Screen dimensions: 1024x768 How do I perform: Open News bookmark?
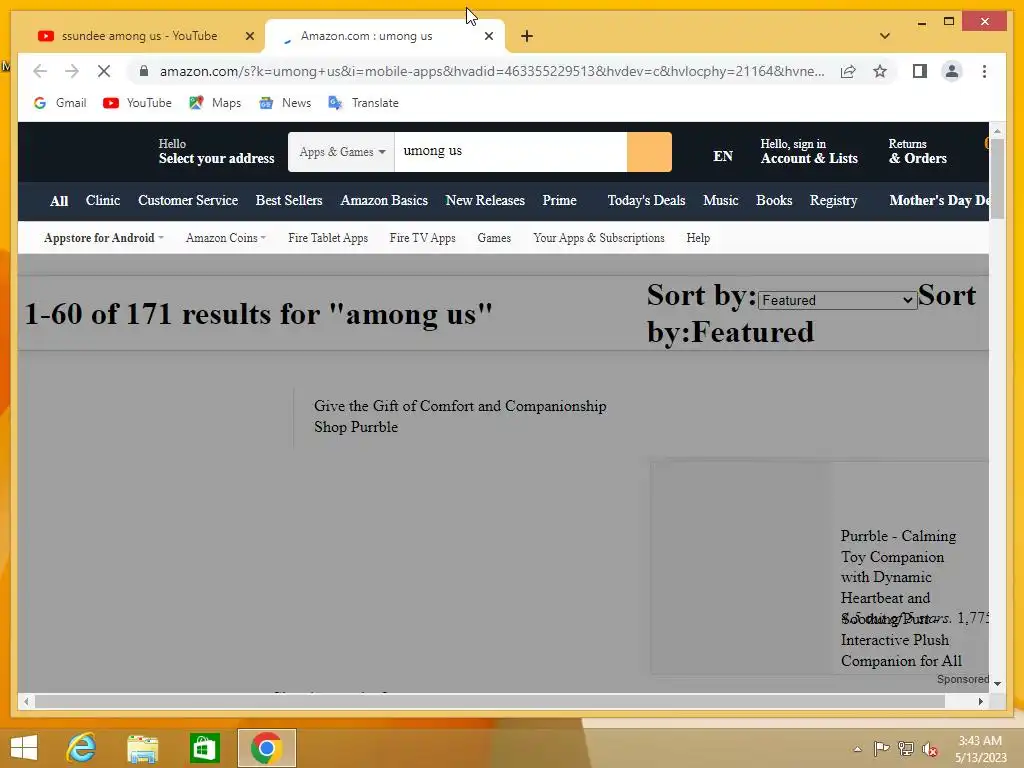coord(285,103)
